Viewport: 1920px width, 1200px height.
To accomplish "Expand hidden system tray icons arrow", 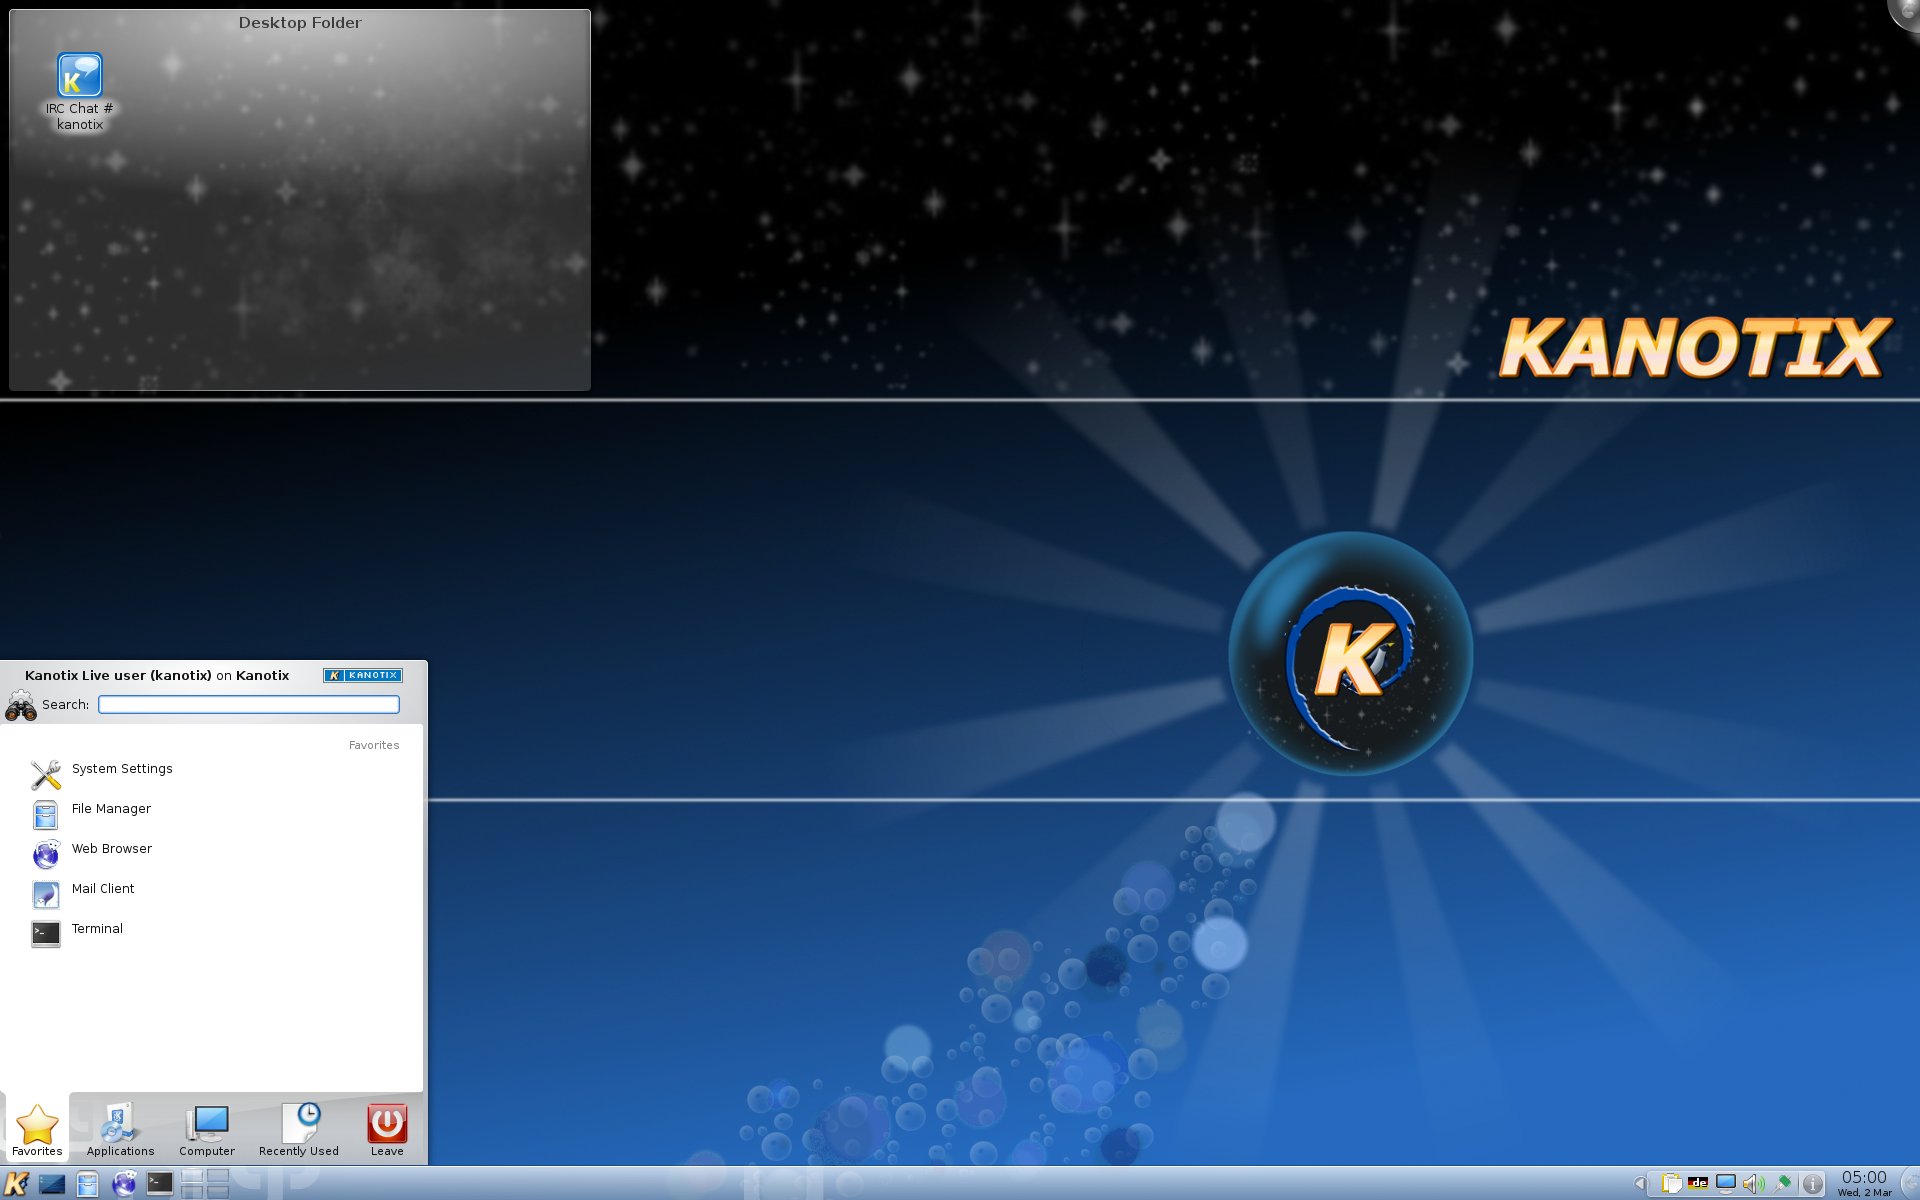I will tap(1639, 1184).
